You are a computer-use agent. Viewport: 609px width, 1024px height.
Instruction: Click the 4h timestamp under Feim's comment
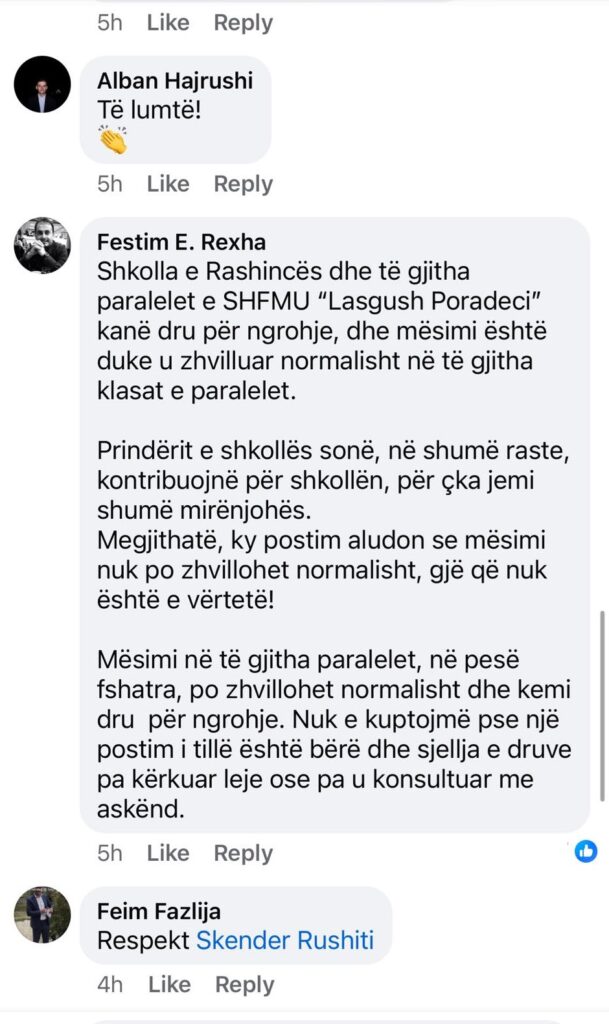(x=110, y=984)
